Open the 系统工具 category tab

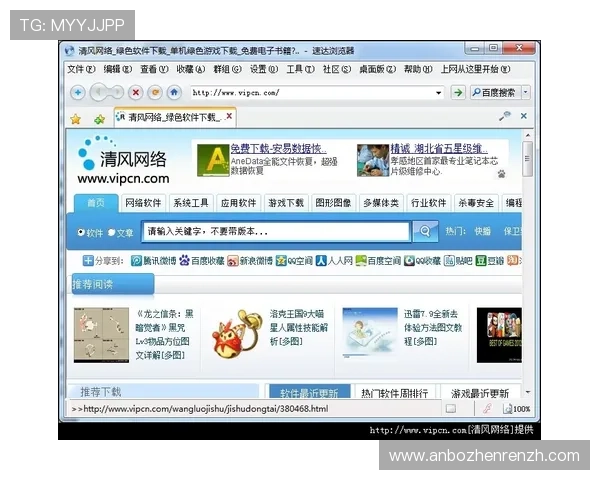(191, 203)
